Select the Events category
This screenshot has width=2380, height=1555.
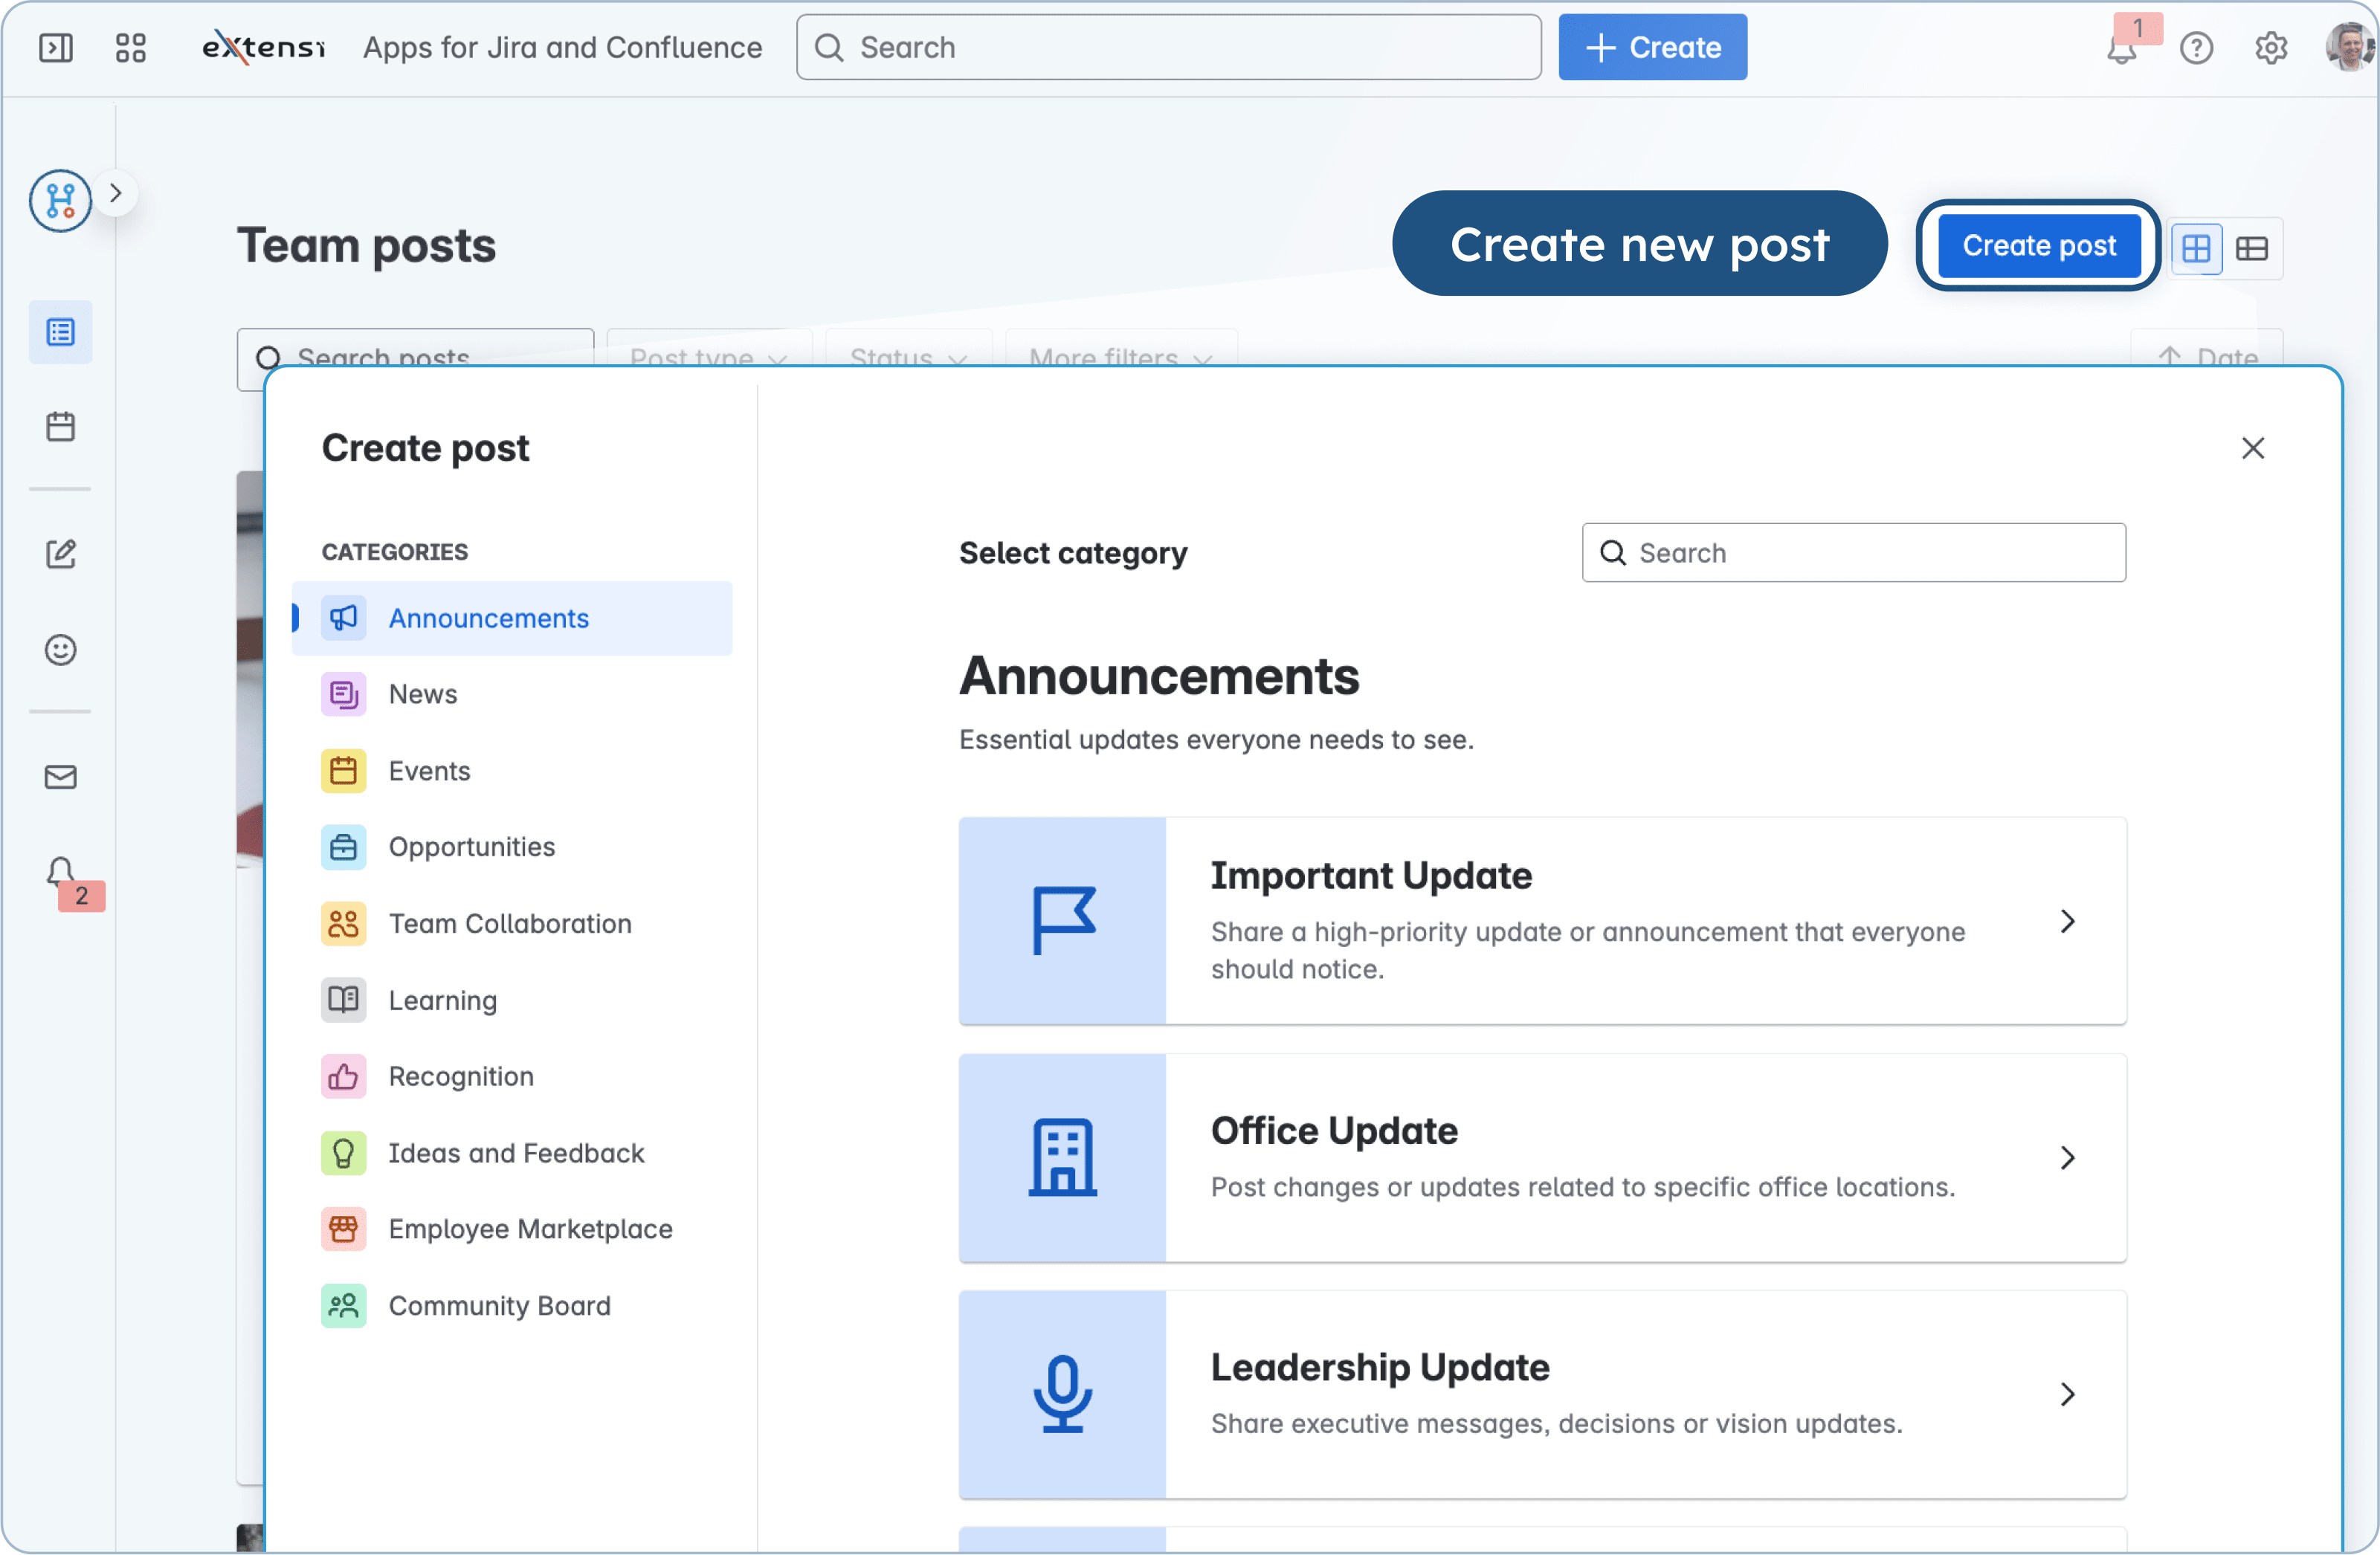tap(429, 771)
